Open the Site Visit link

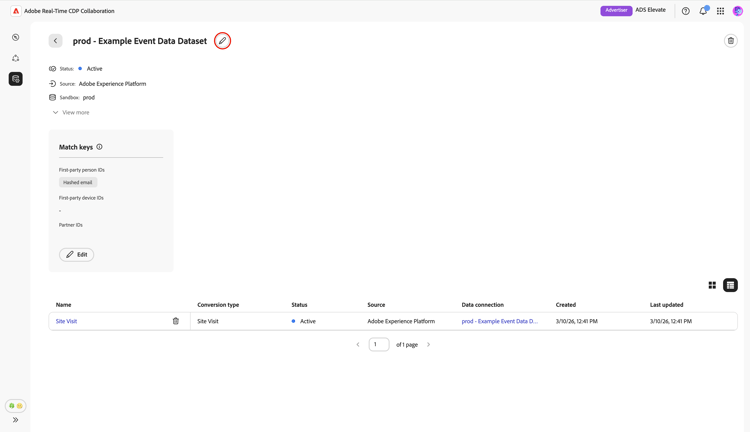(x=66, y=321)
